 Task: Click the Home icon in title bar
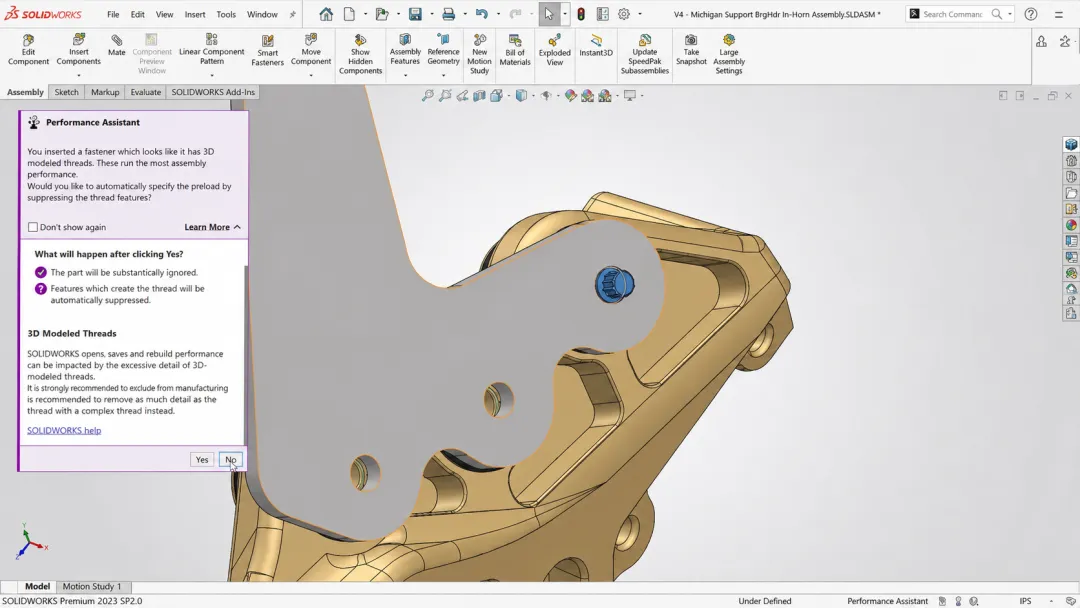pyautogui.click(x=326, y=14)
